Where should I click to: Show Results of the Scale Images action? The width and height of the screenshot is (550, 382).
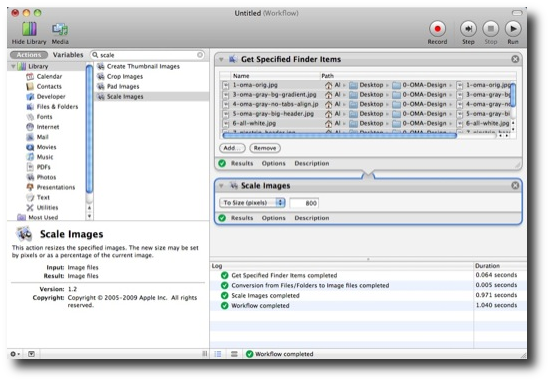pyautogui.click(x=242, y=218)
